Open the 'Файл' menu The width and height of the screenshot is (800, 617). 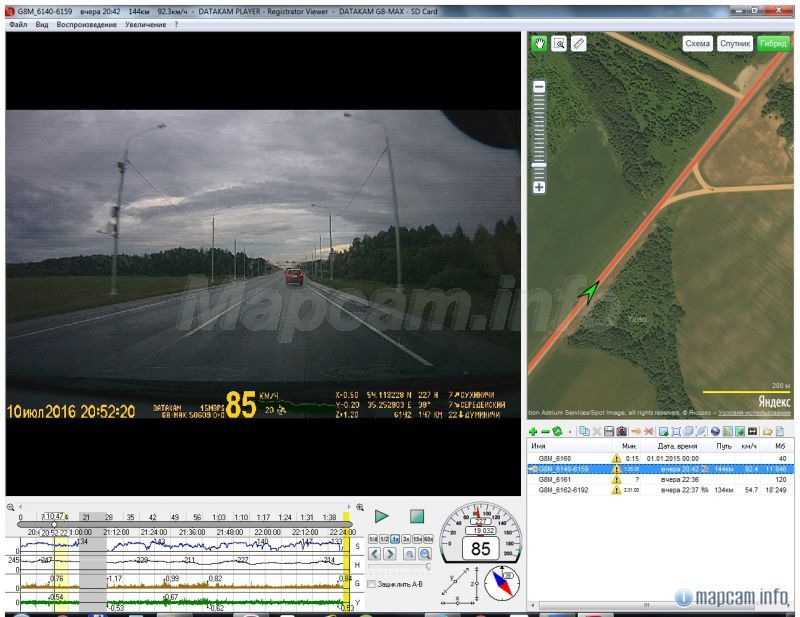(17, 24)
